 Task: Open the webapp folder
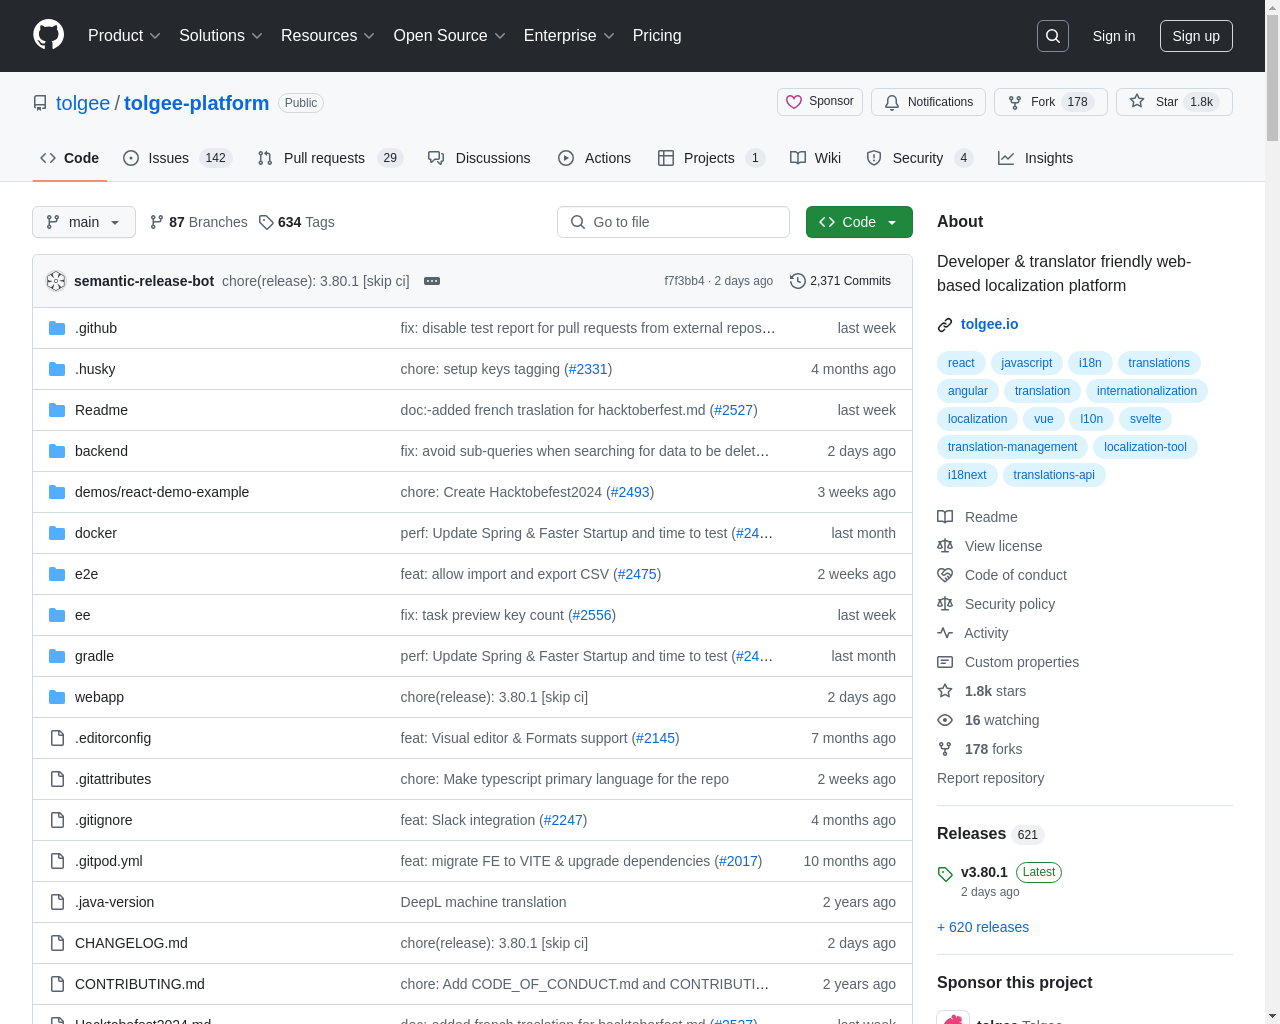99,697
